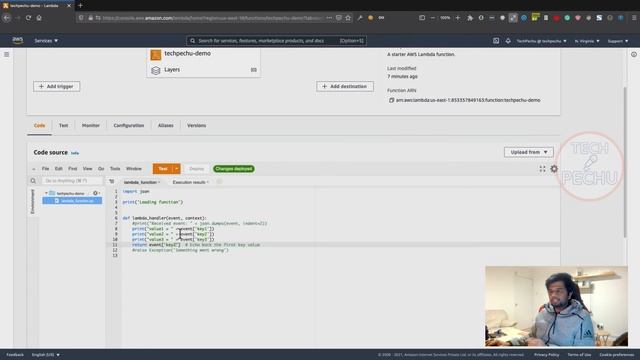Switch to lambda_function editor tab
The image size is (640, 360).
(x=140, y=182)
